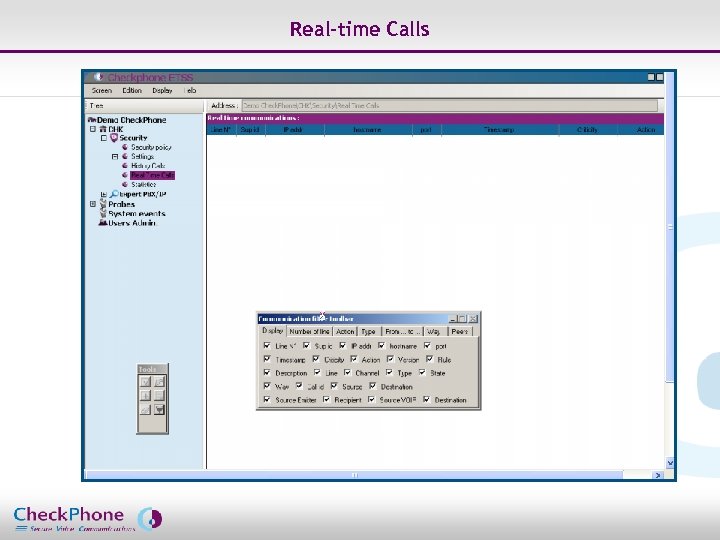
Task: Sort by the port column header
Action: click(x=426, y=130)
